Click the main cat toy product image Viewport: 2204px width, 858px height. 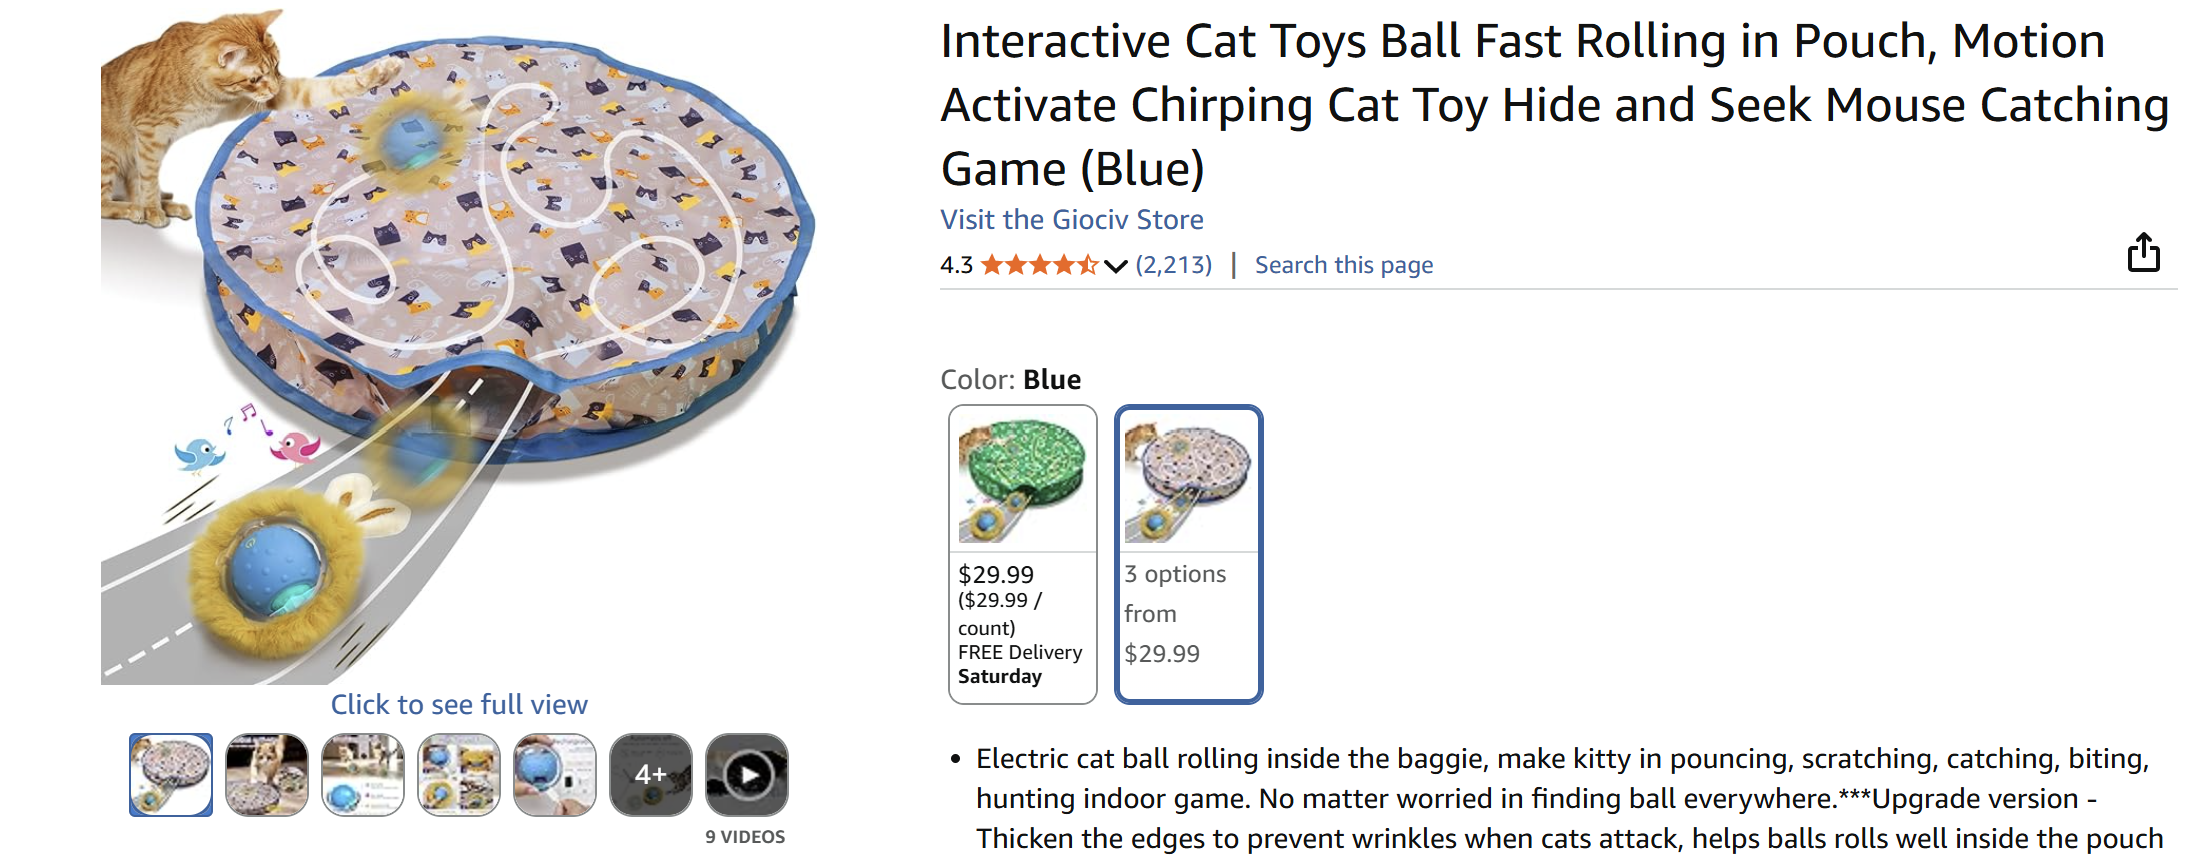click(458, 345)
